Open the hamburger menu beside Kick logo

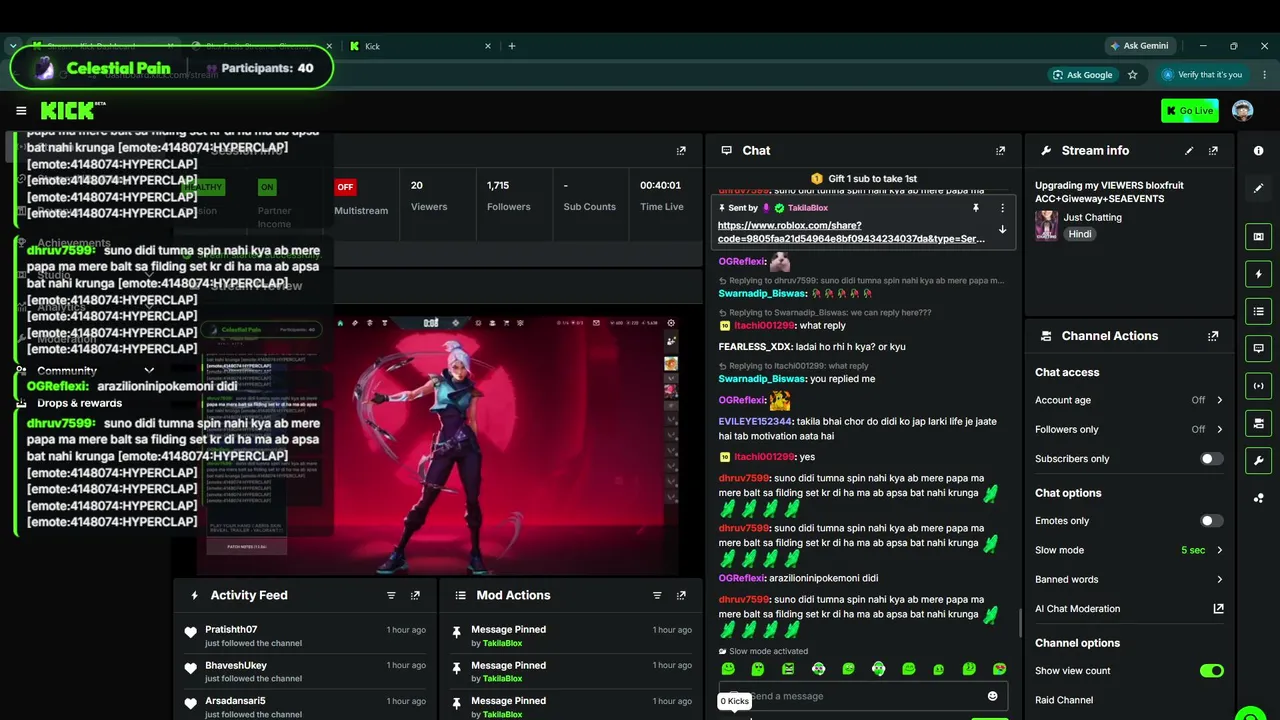click(x=21, y=111)
